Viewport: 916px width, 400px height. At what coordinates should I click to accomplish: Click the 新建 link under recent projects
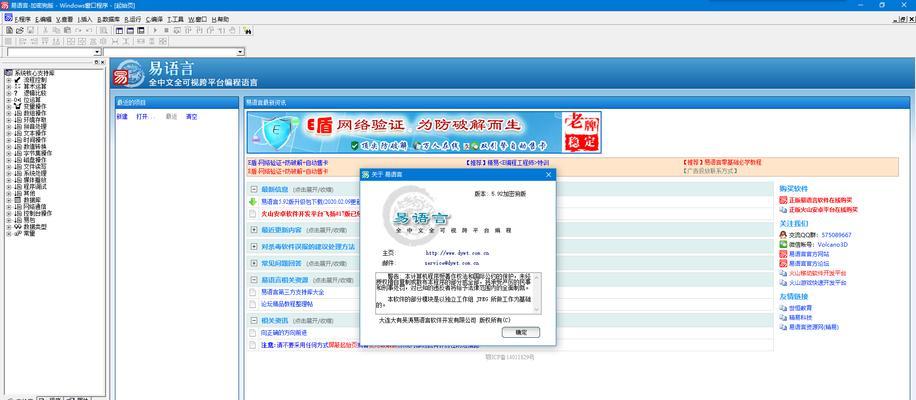(x=122, y=116)
